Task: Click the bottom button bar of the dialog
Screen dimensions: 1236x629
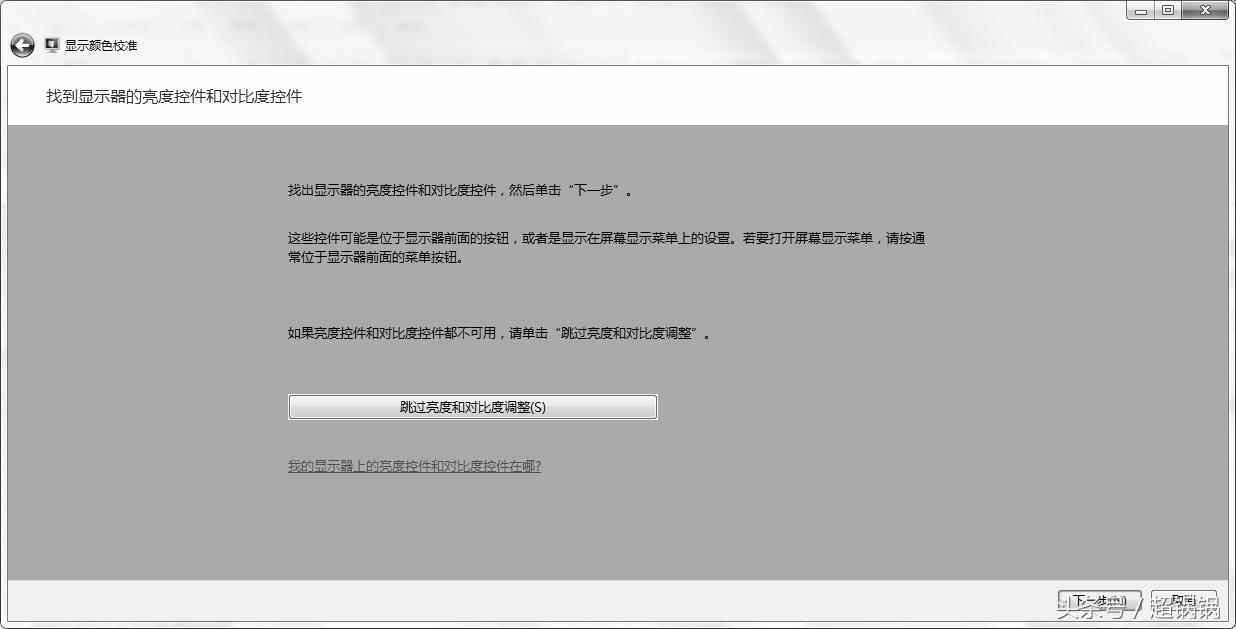Action: coord(500,598)
